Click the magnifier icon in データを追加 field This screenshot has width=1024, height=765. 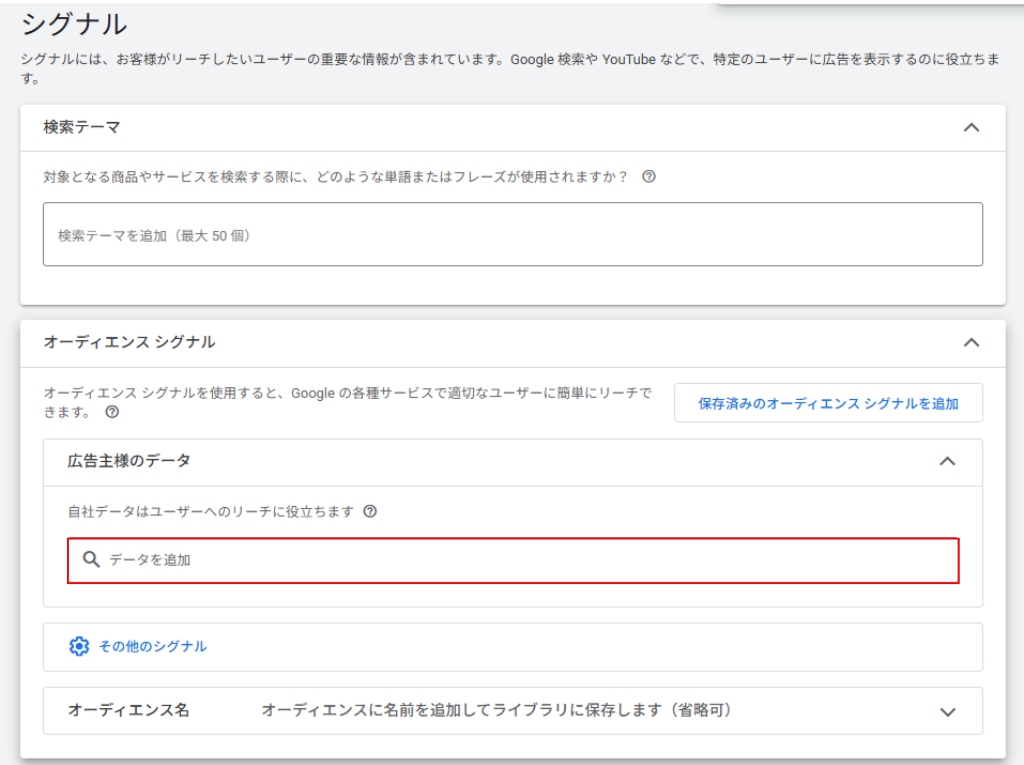pos(91,559)
